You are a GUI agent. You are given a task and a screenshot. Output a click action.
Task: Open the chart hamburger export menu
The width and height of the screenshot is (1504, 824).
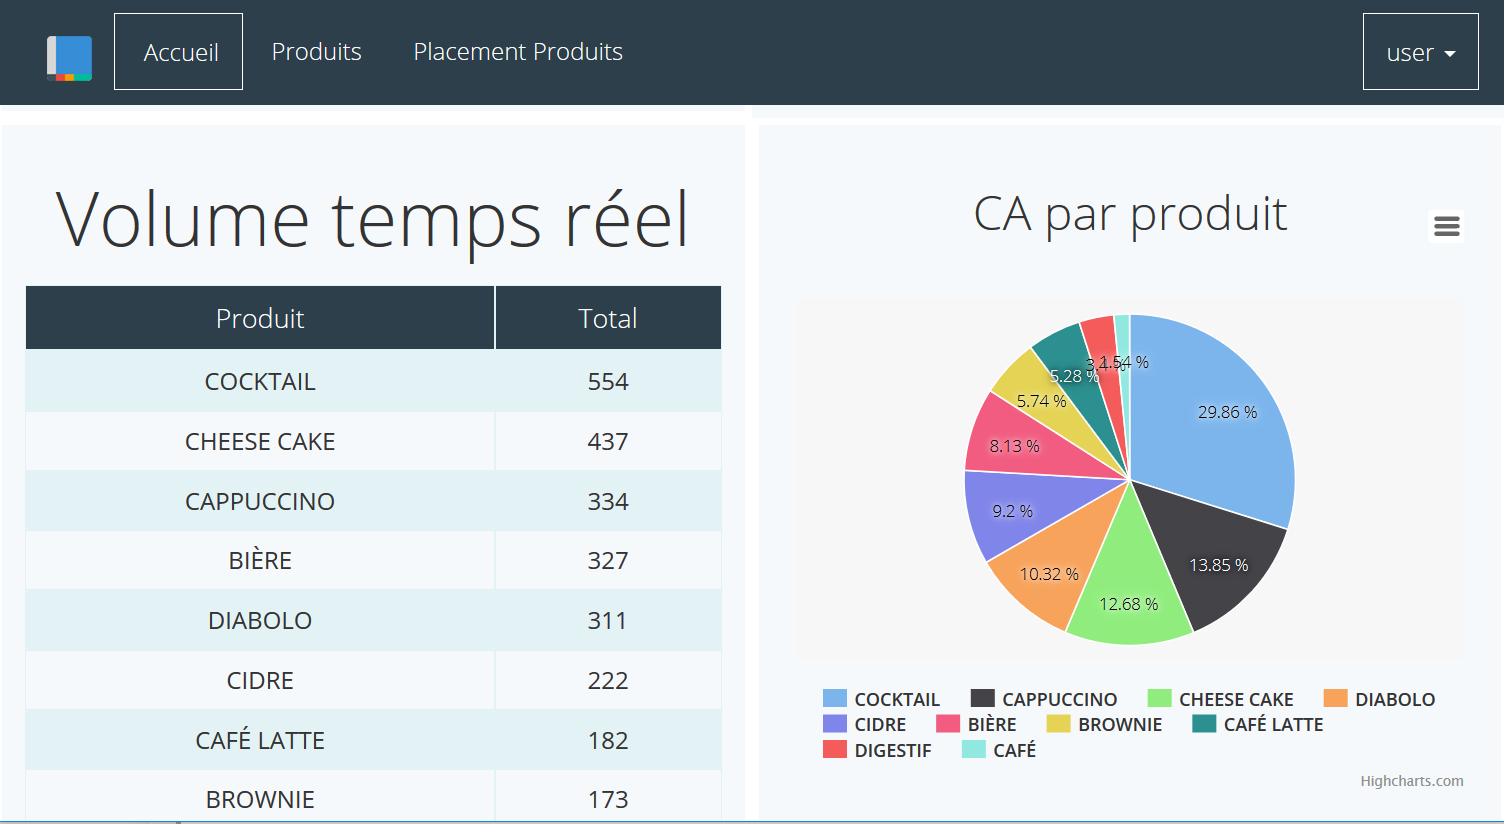point(1446,227)
